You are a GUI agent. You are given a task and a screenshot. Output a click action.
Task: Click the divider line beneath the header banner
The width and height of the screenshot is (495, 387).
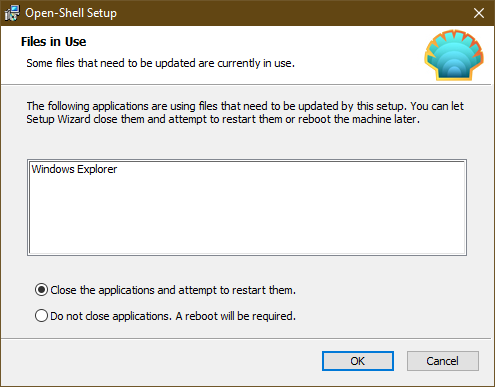pyautogui.click(x=246, y=85)
